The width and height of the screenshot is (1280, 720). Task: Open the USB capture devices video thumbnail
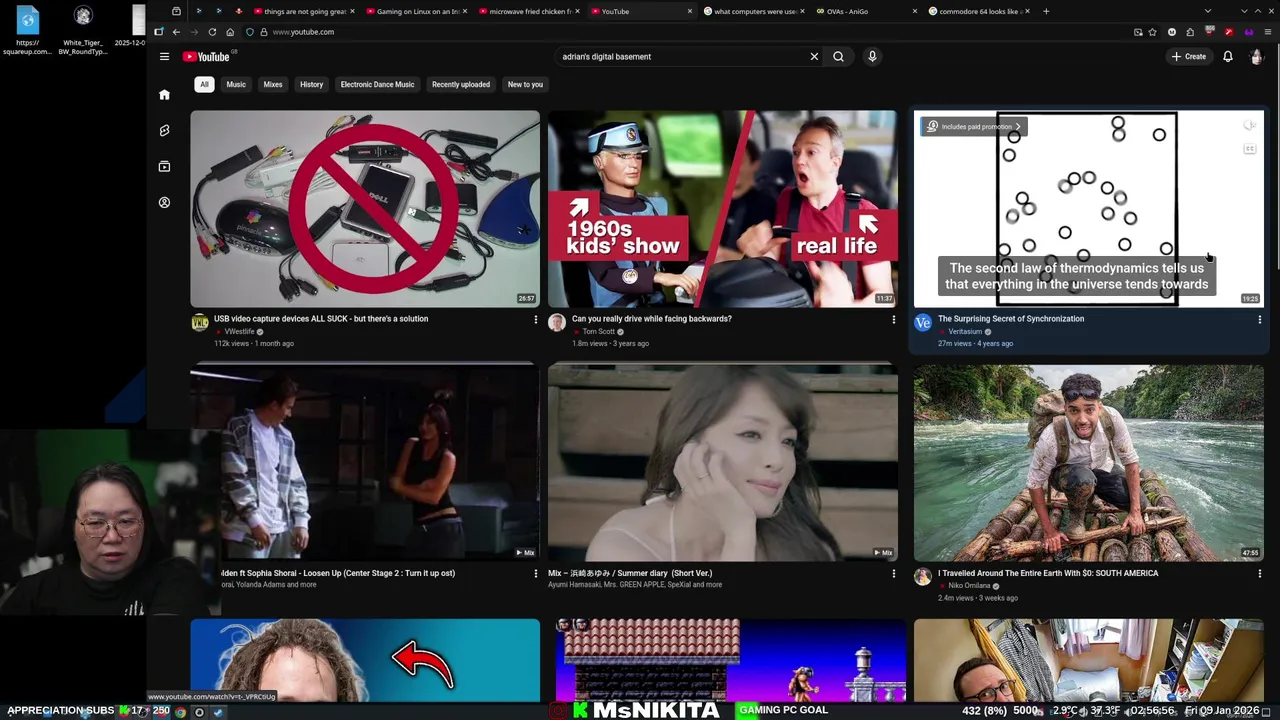click(x=365, y=208)
